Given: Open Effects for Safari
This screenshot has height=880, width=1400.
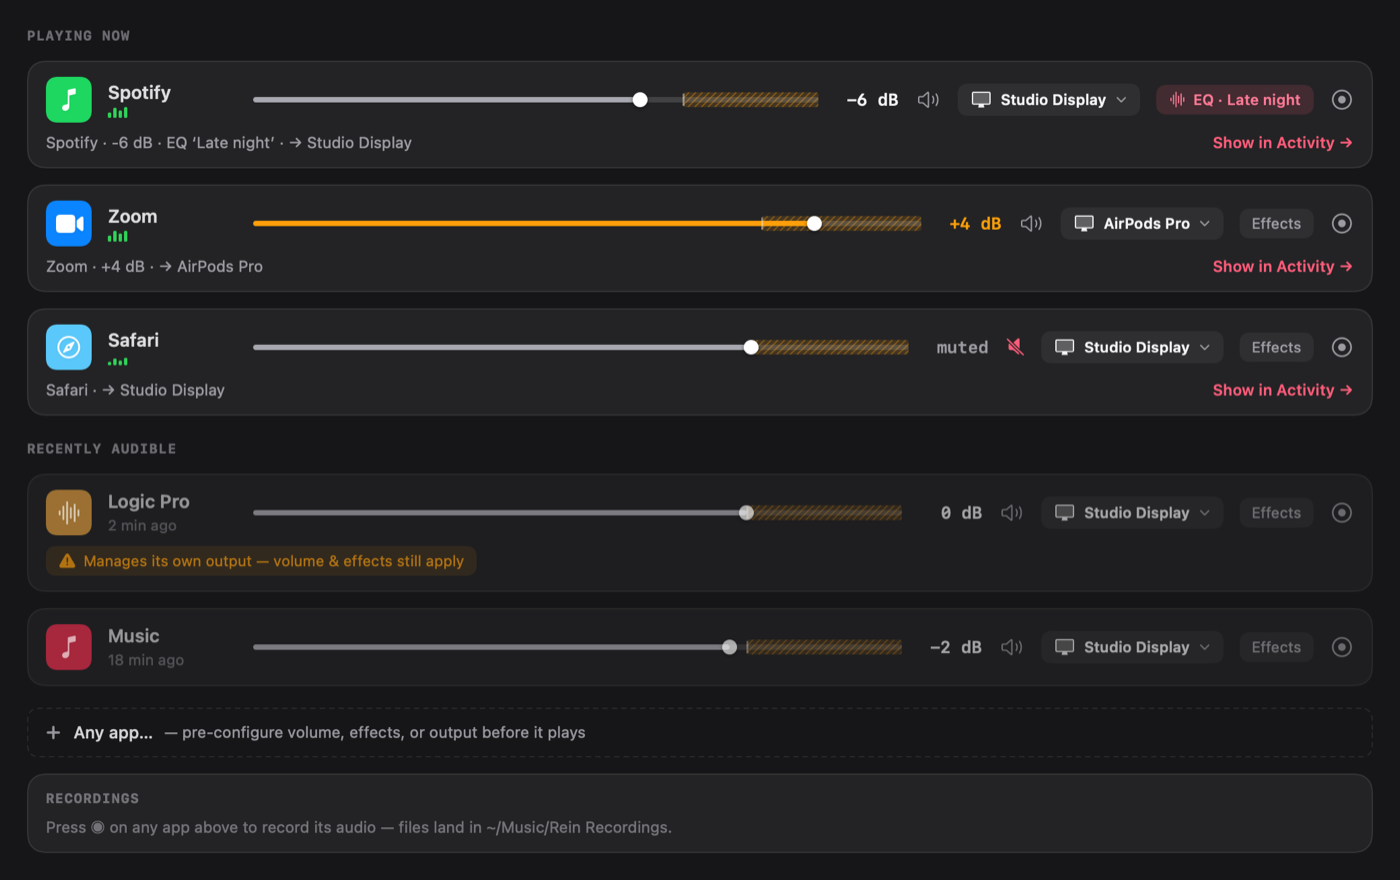Looking at the screenshot, I should pos(1276,348).
